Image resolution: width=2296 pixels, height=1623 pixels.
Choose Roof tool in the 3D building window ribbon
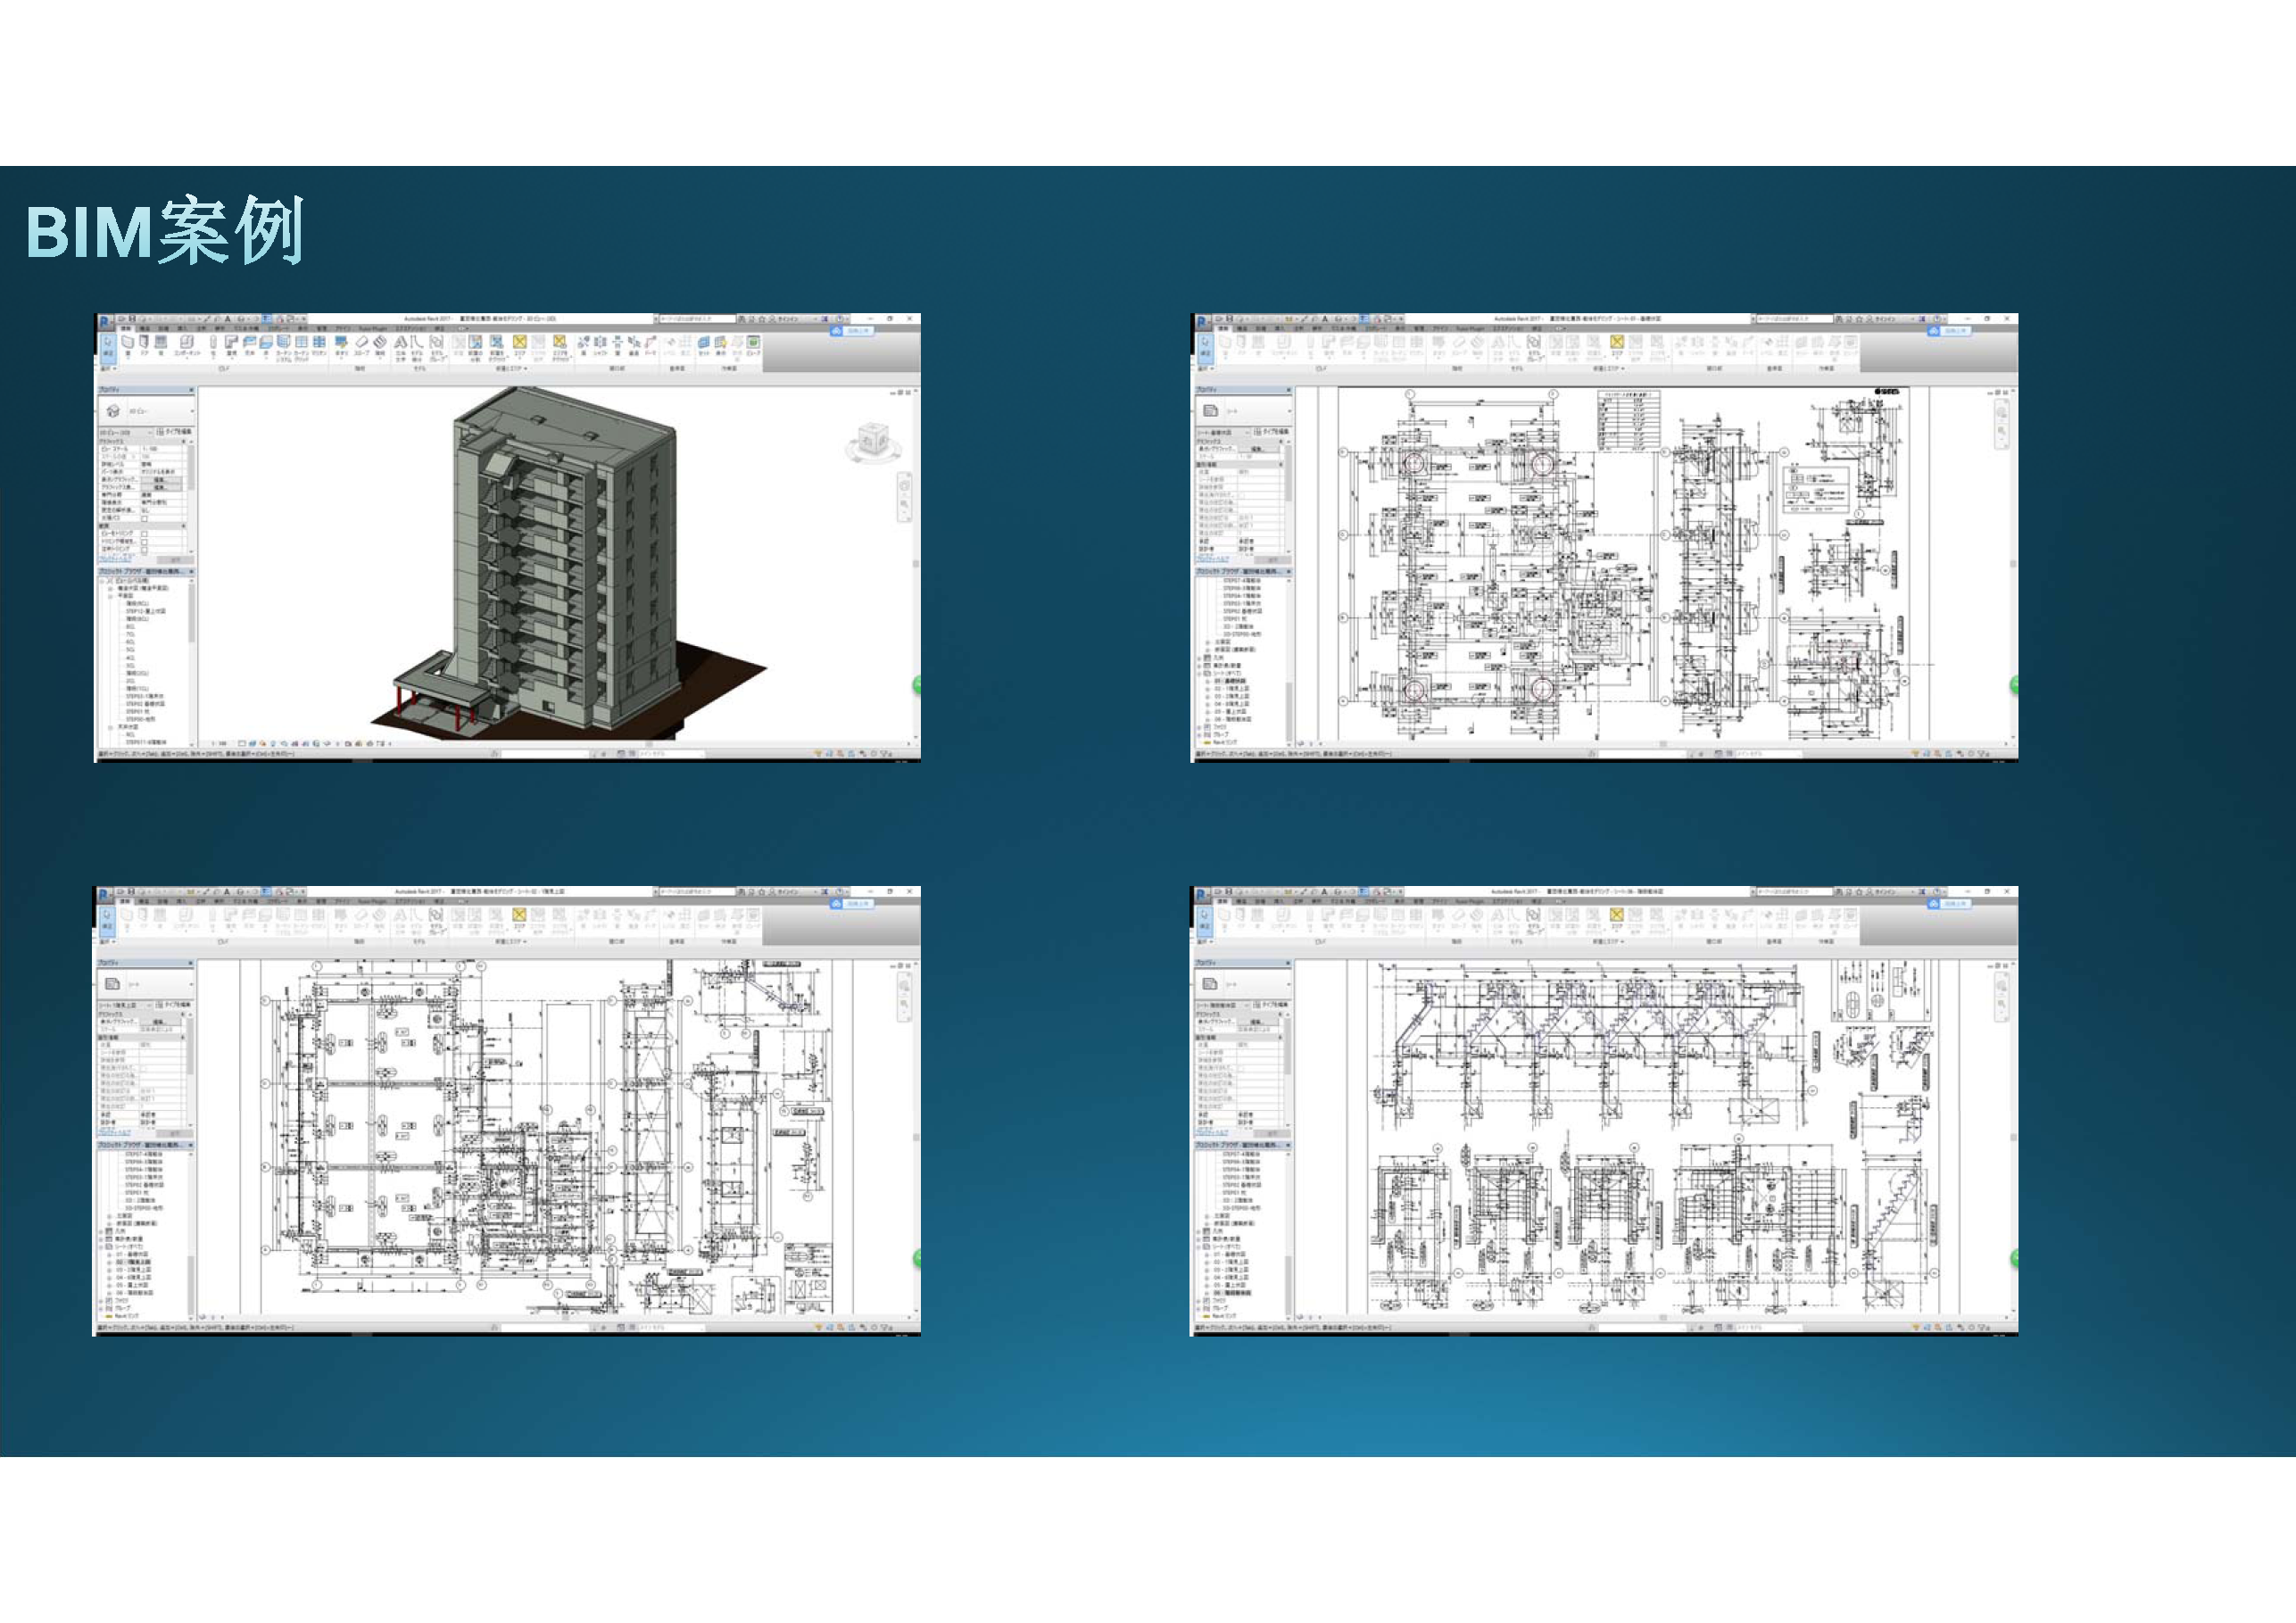click(x=232, y=343)
